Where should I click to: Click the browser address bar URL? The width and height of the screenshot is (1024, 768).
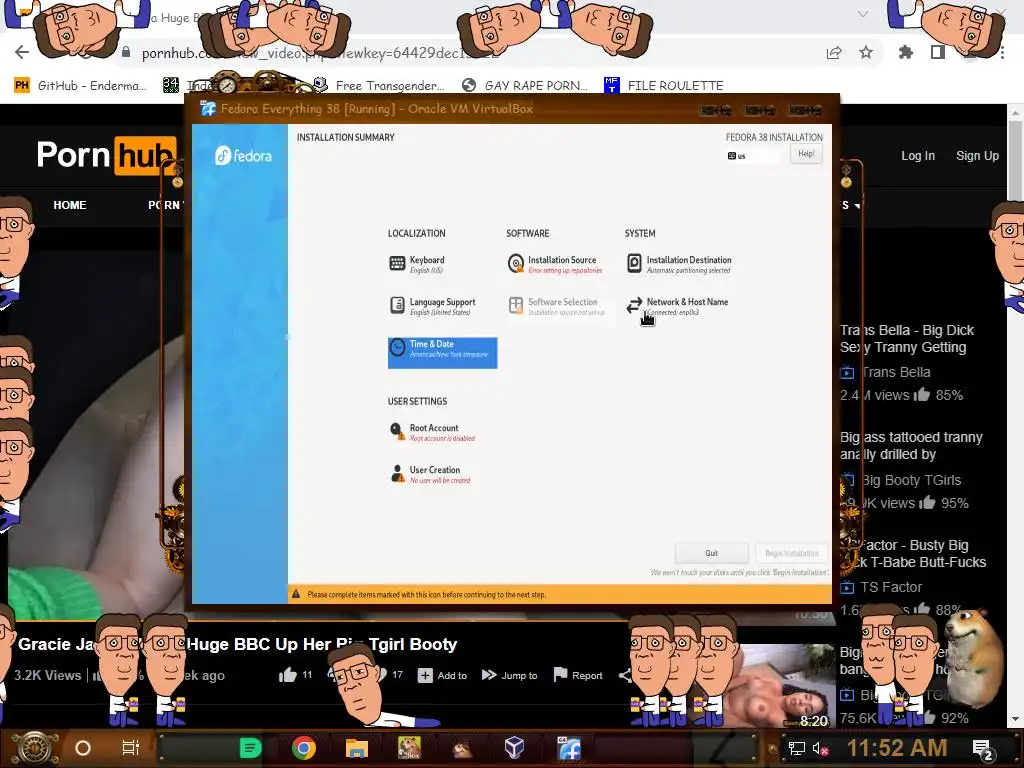tap(320, 53)
